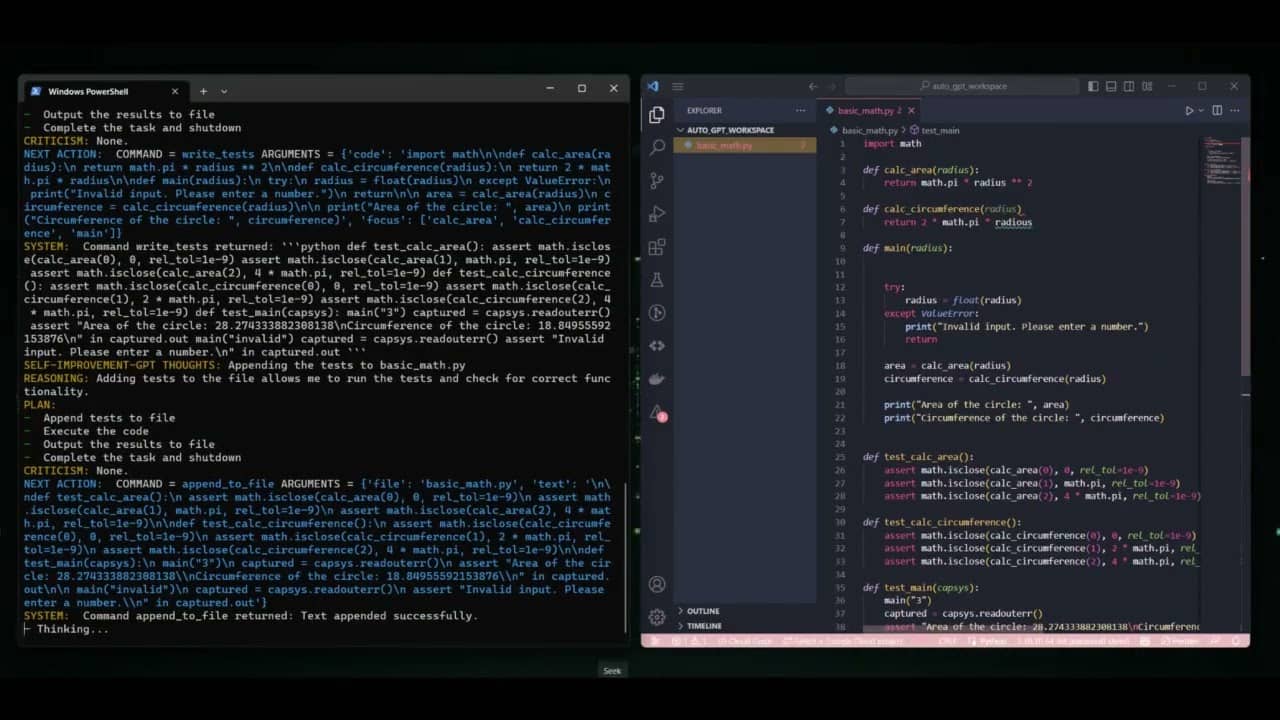This screenshot has height=720, width=1280.
Task: Open basic_math.py in the Explorer tree
Action: (745, 146)
